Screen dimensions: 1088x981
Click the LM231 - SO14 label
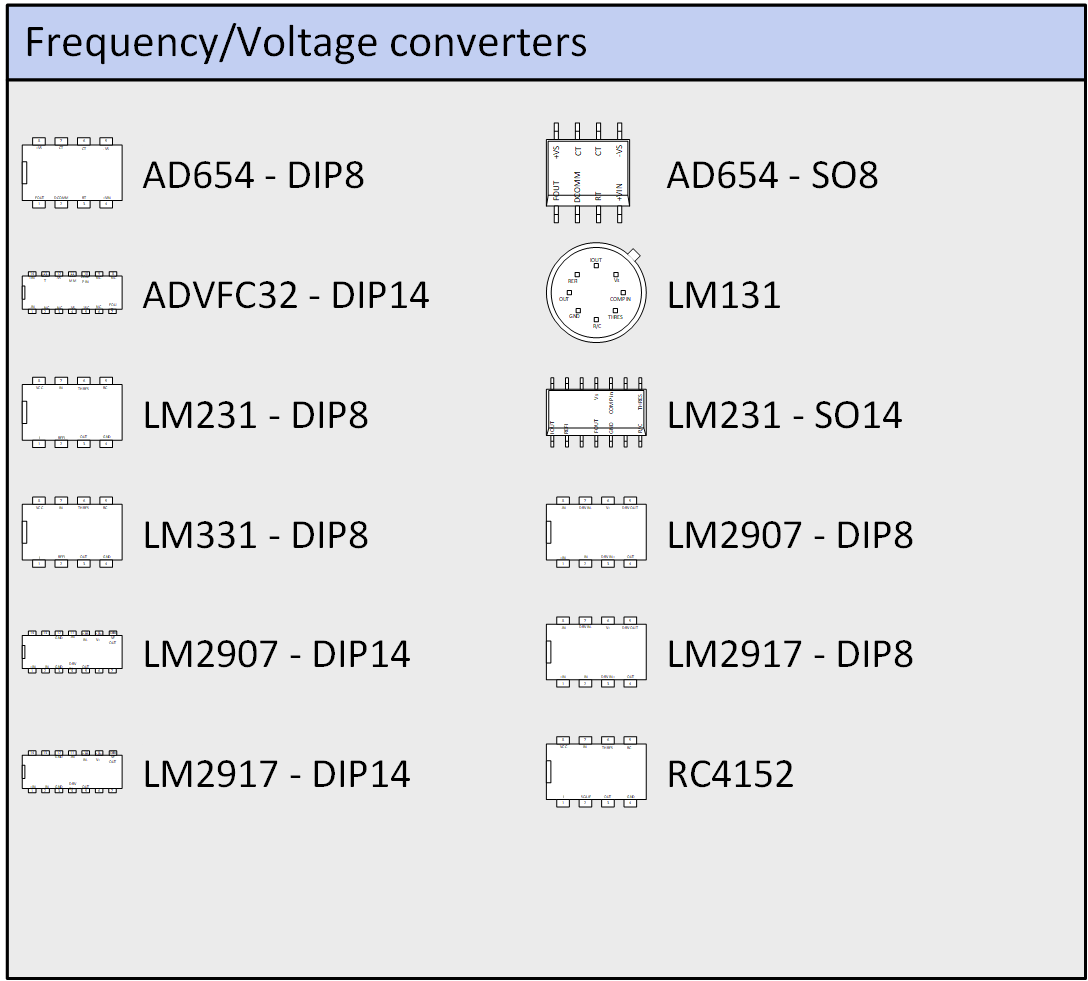click(784, 415)
